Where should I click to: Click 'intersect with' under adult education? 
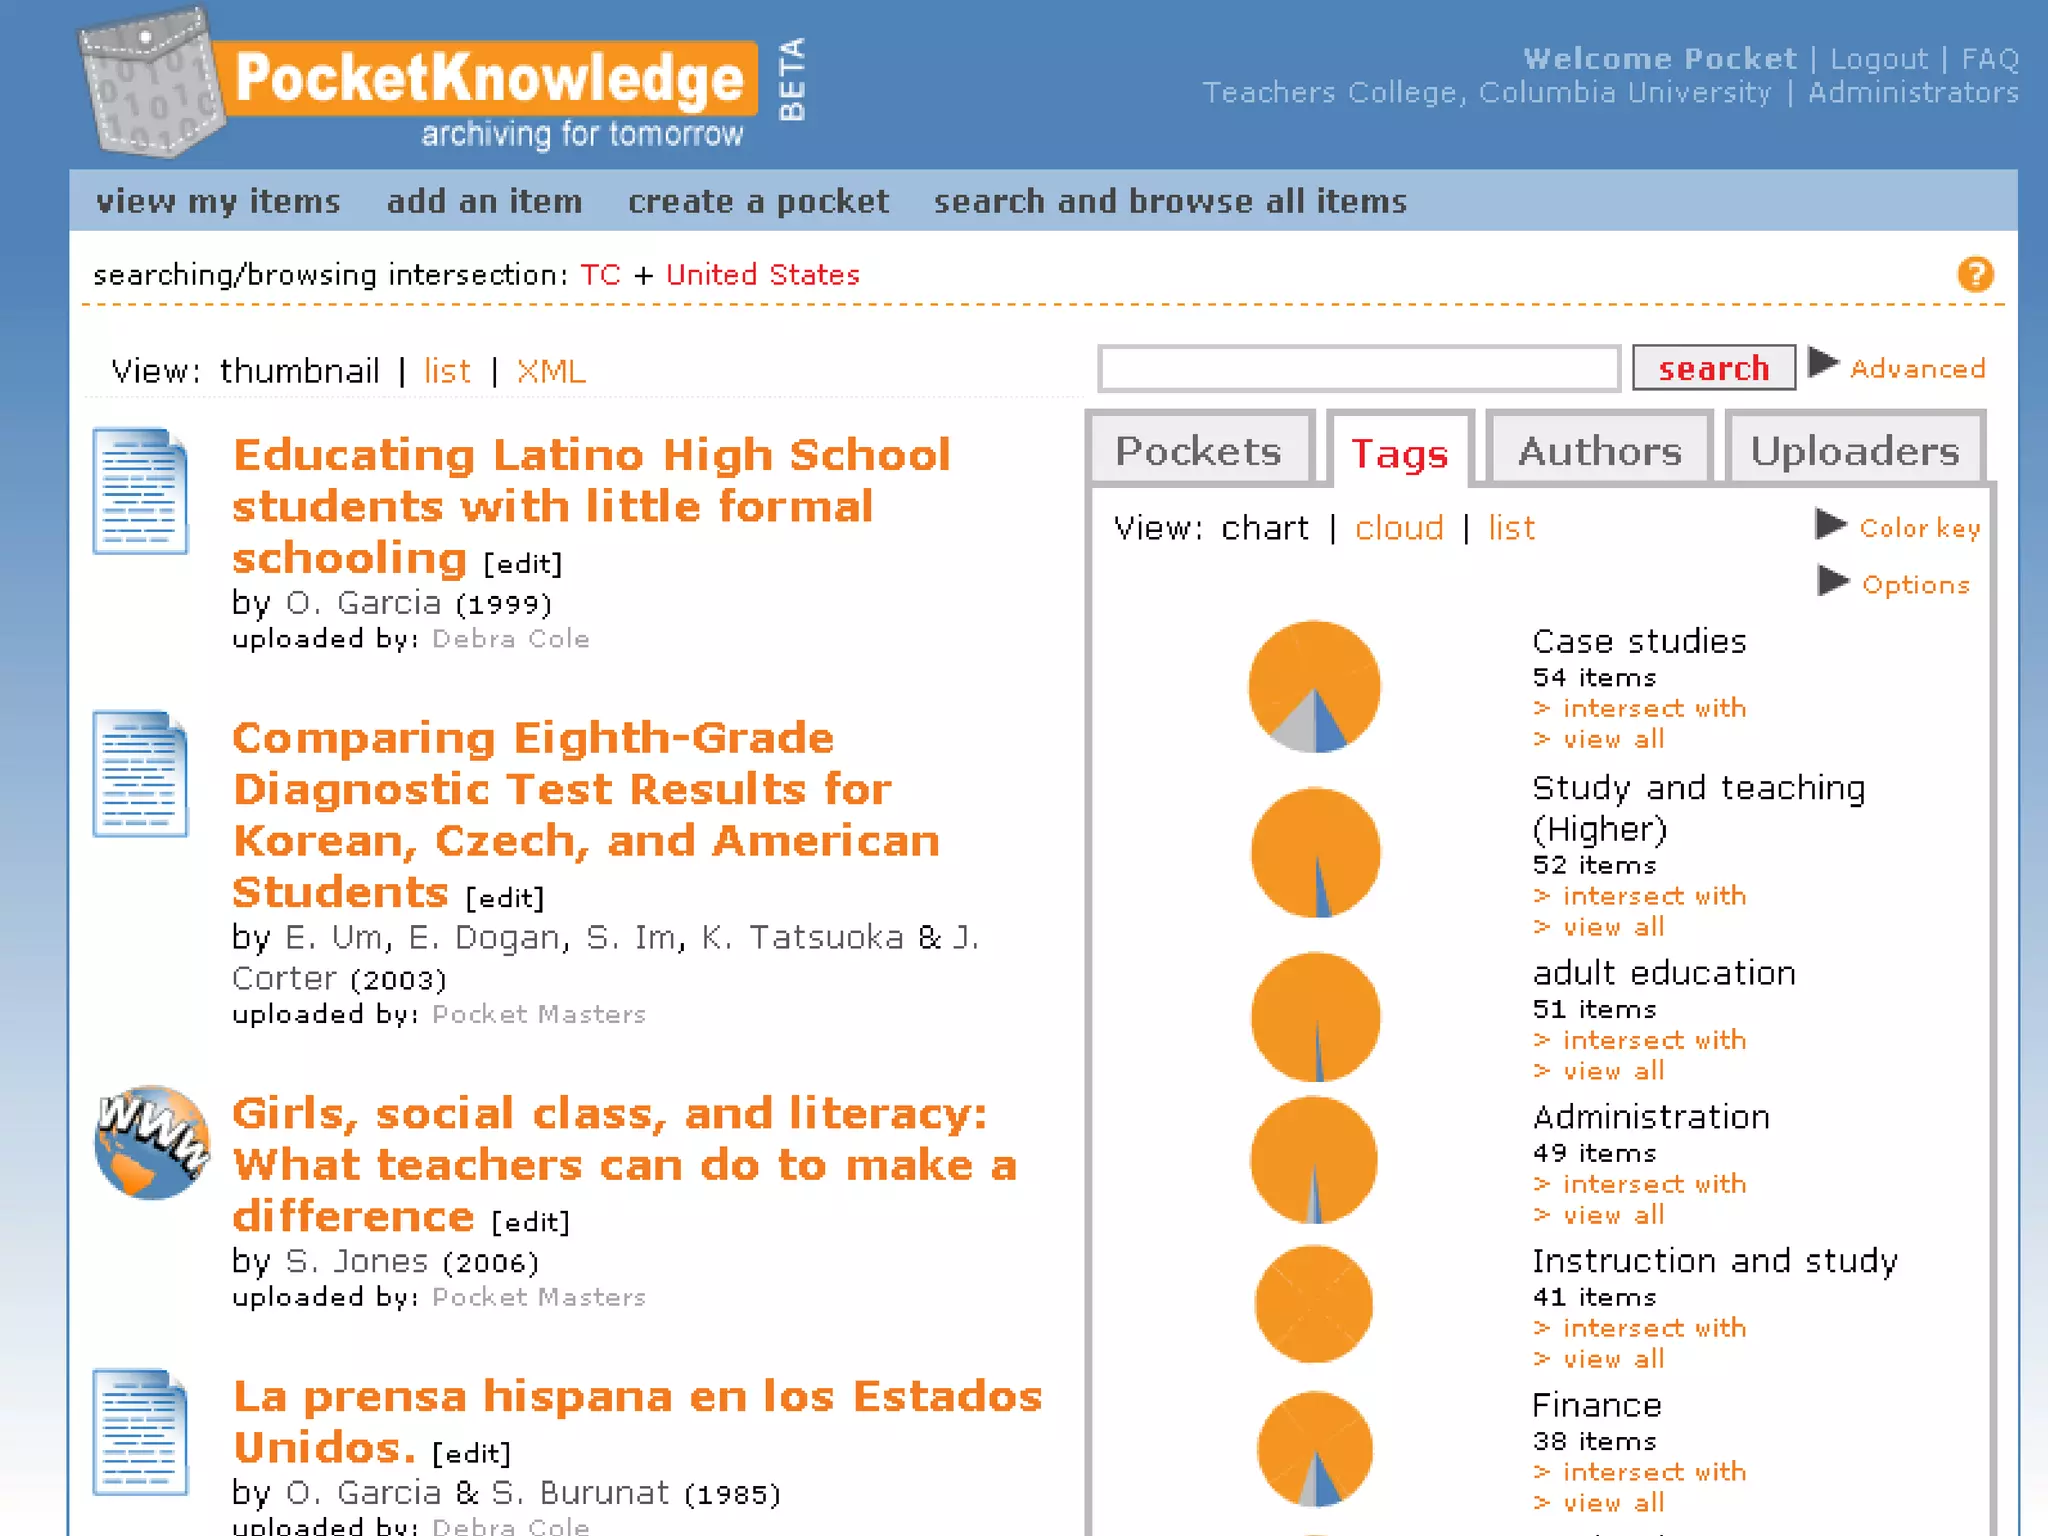click(x=1653, y=1040)
